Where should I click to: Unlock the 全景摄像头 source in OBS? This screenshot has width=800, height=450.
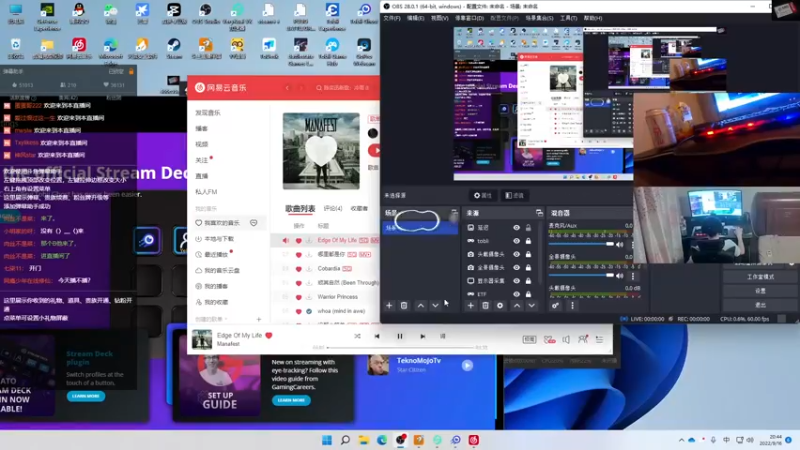528,267
